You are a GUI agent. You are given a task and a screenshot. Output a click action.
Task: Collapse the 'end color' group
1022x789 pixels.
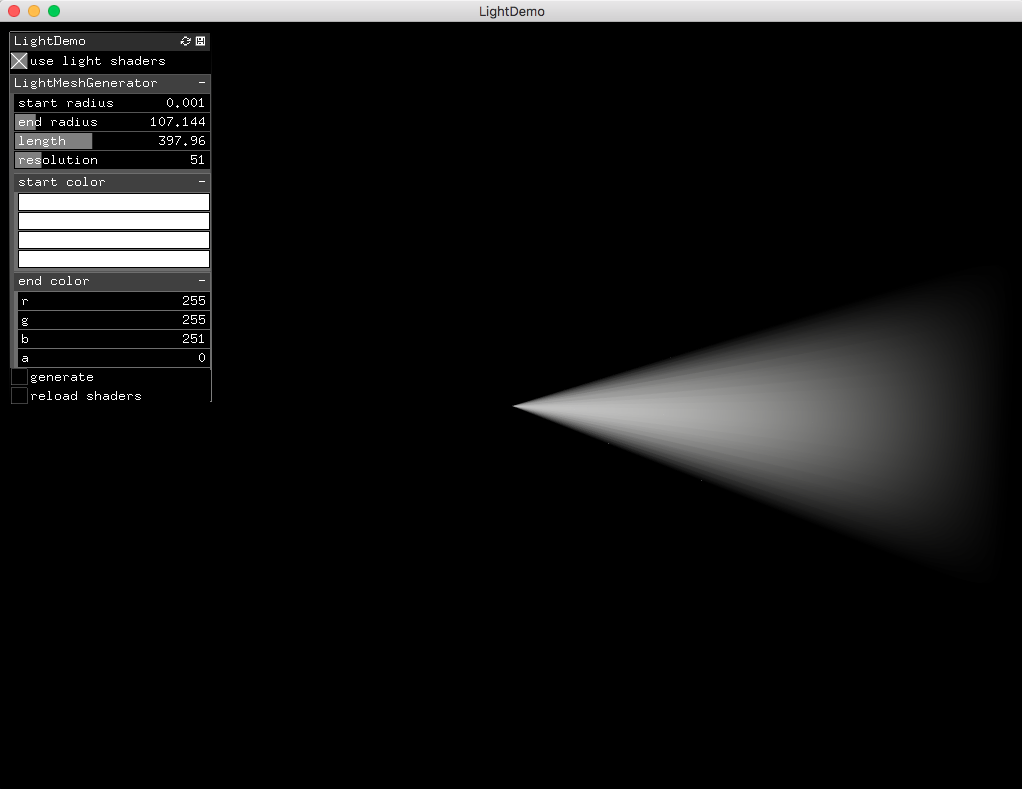202,281
